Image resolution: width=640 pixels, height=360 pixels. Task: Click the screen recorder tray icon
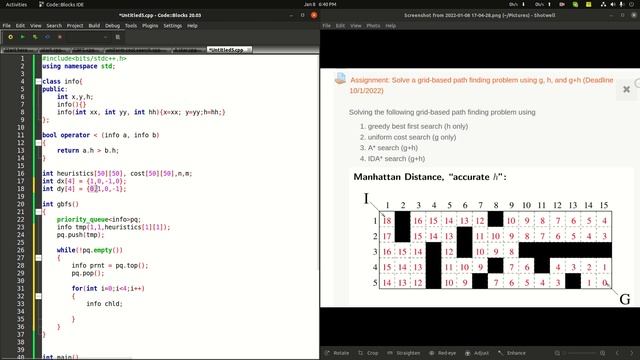click(x=562, y=4)
